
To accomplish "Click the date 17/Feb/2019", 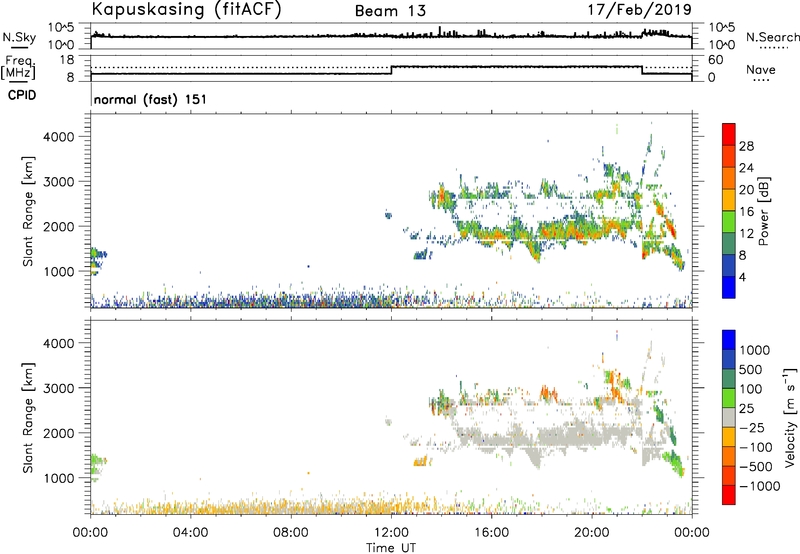I will (639, 10).
